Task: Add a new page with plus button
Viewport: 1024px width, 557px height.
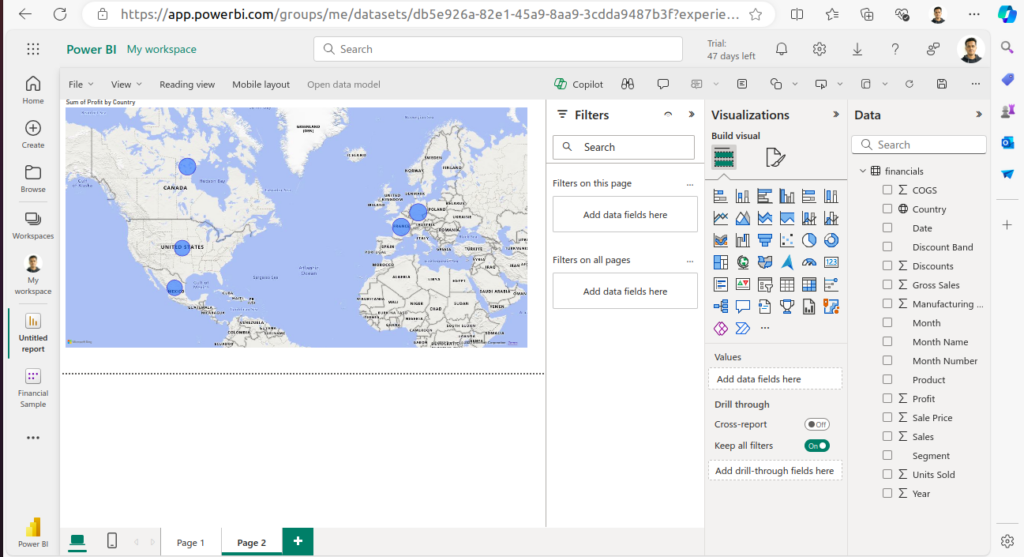Action: pos(297,541)
